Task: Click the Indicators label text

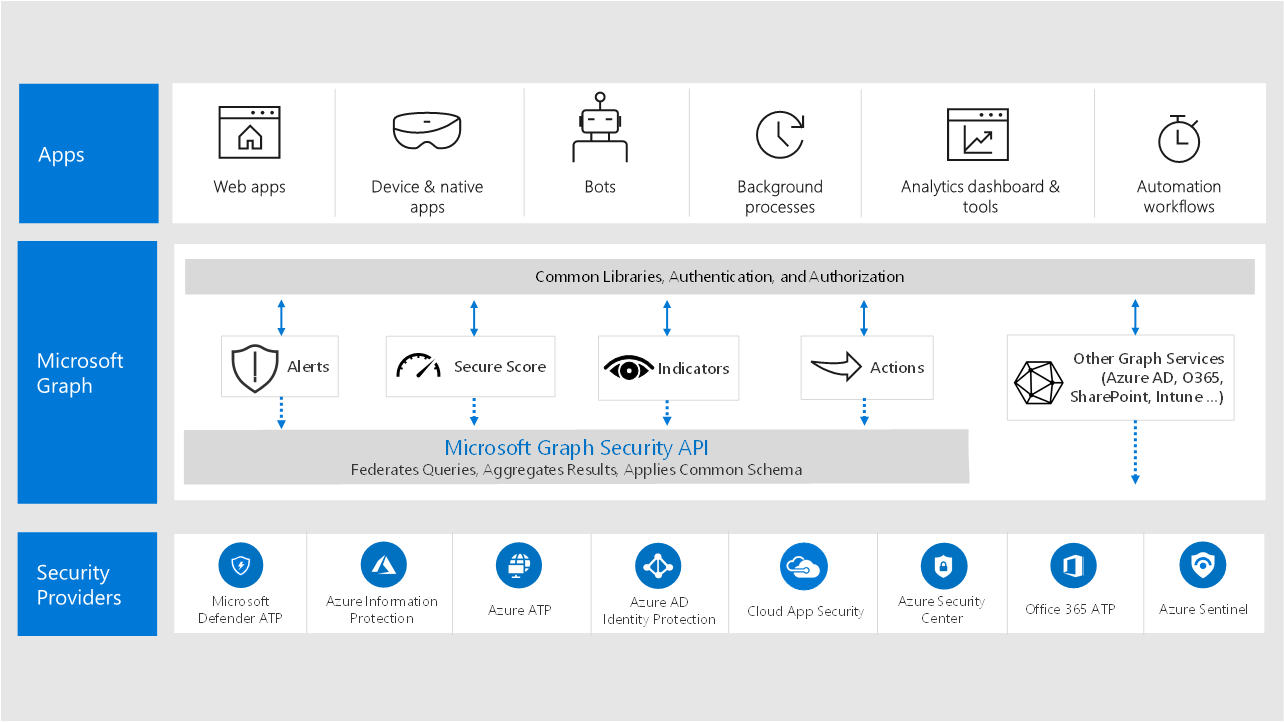Action: pyautogui.click(x=693, y=369)
